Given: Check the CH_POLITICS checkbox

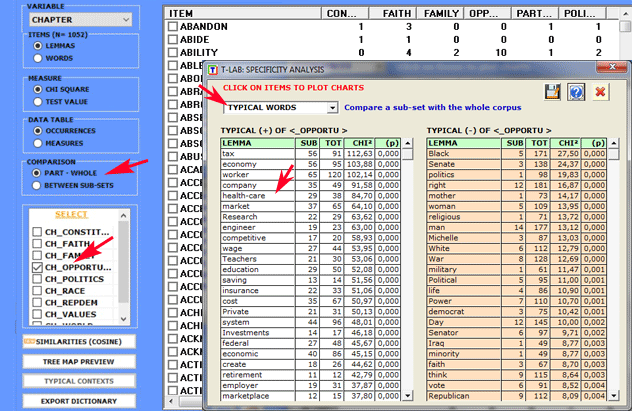Looking at the screenshot, I should pos(37,279).
